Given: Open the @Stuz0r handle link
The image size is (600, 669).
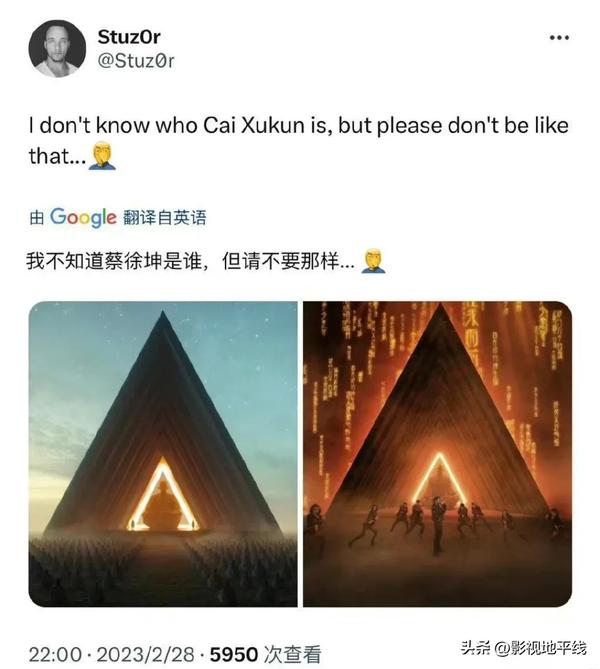Looking at the screenshot, I should tap(136, 61).
